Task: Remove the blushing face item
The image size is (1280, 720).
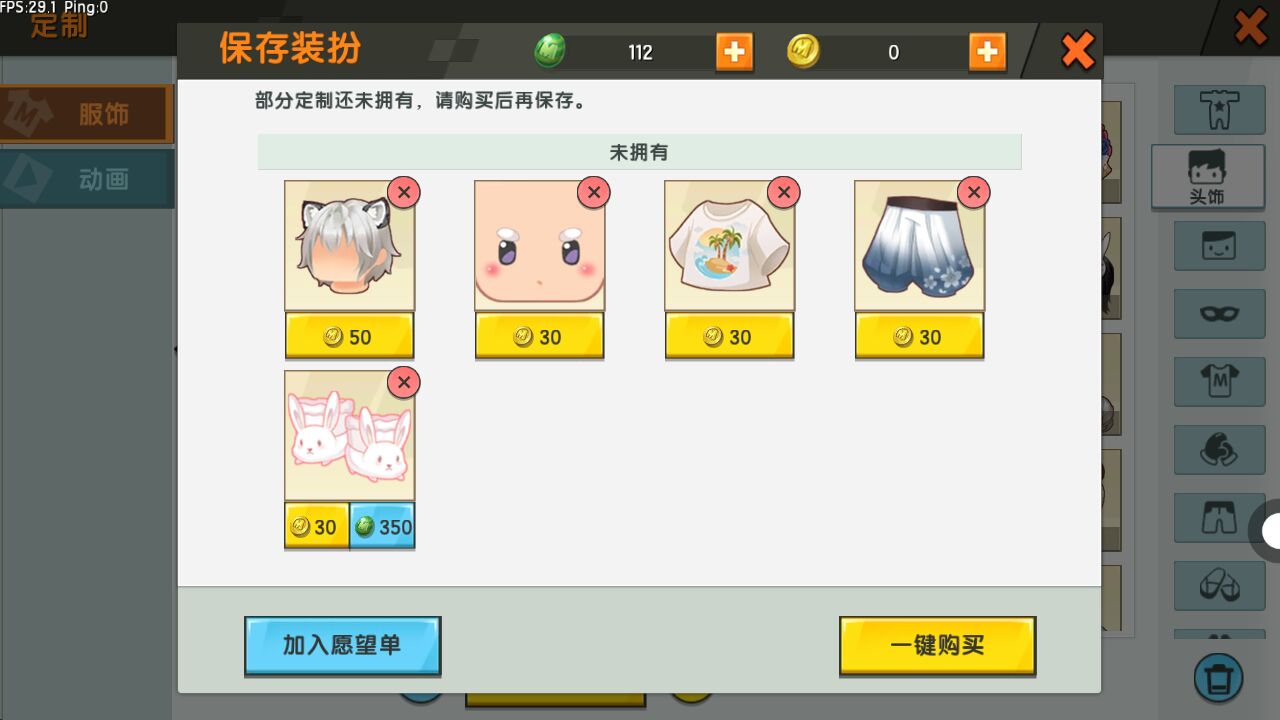Action: coord(593,192)
